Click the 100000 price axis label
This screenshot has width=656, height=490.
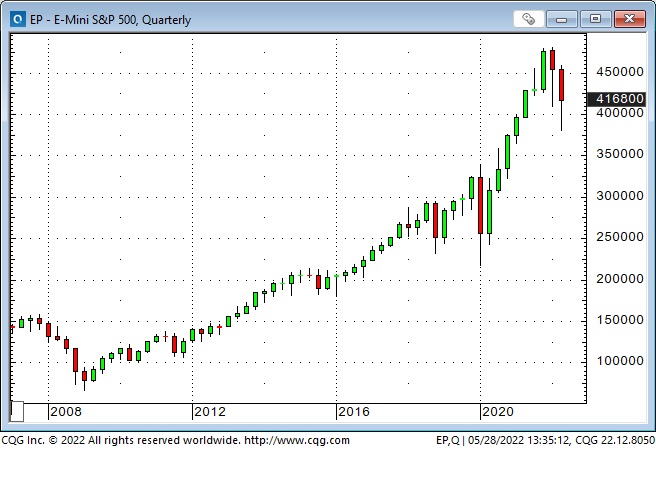pyautogui.click(x=620, y=361)
